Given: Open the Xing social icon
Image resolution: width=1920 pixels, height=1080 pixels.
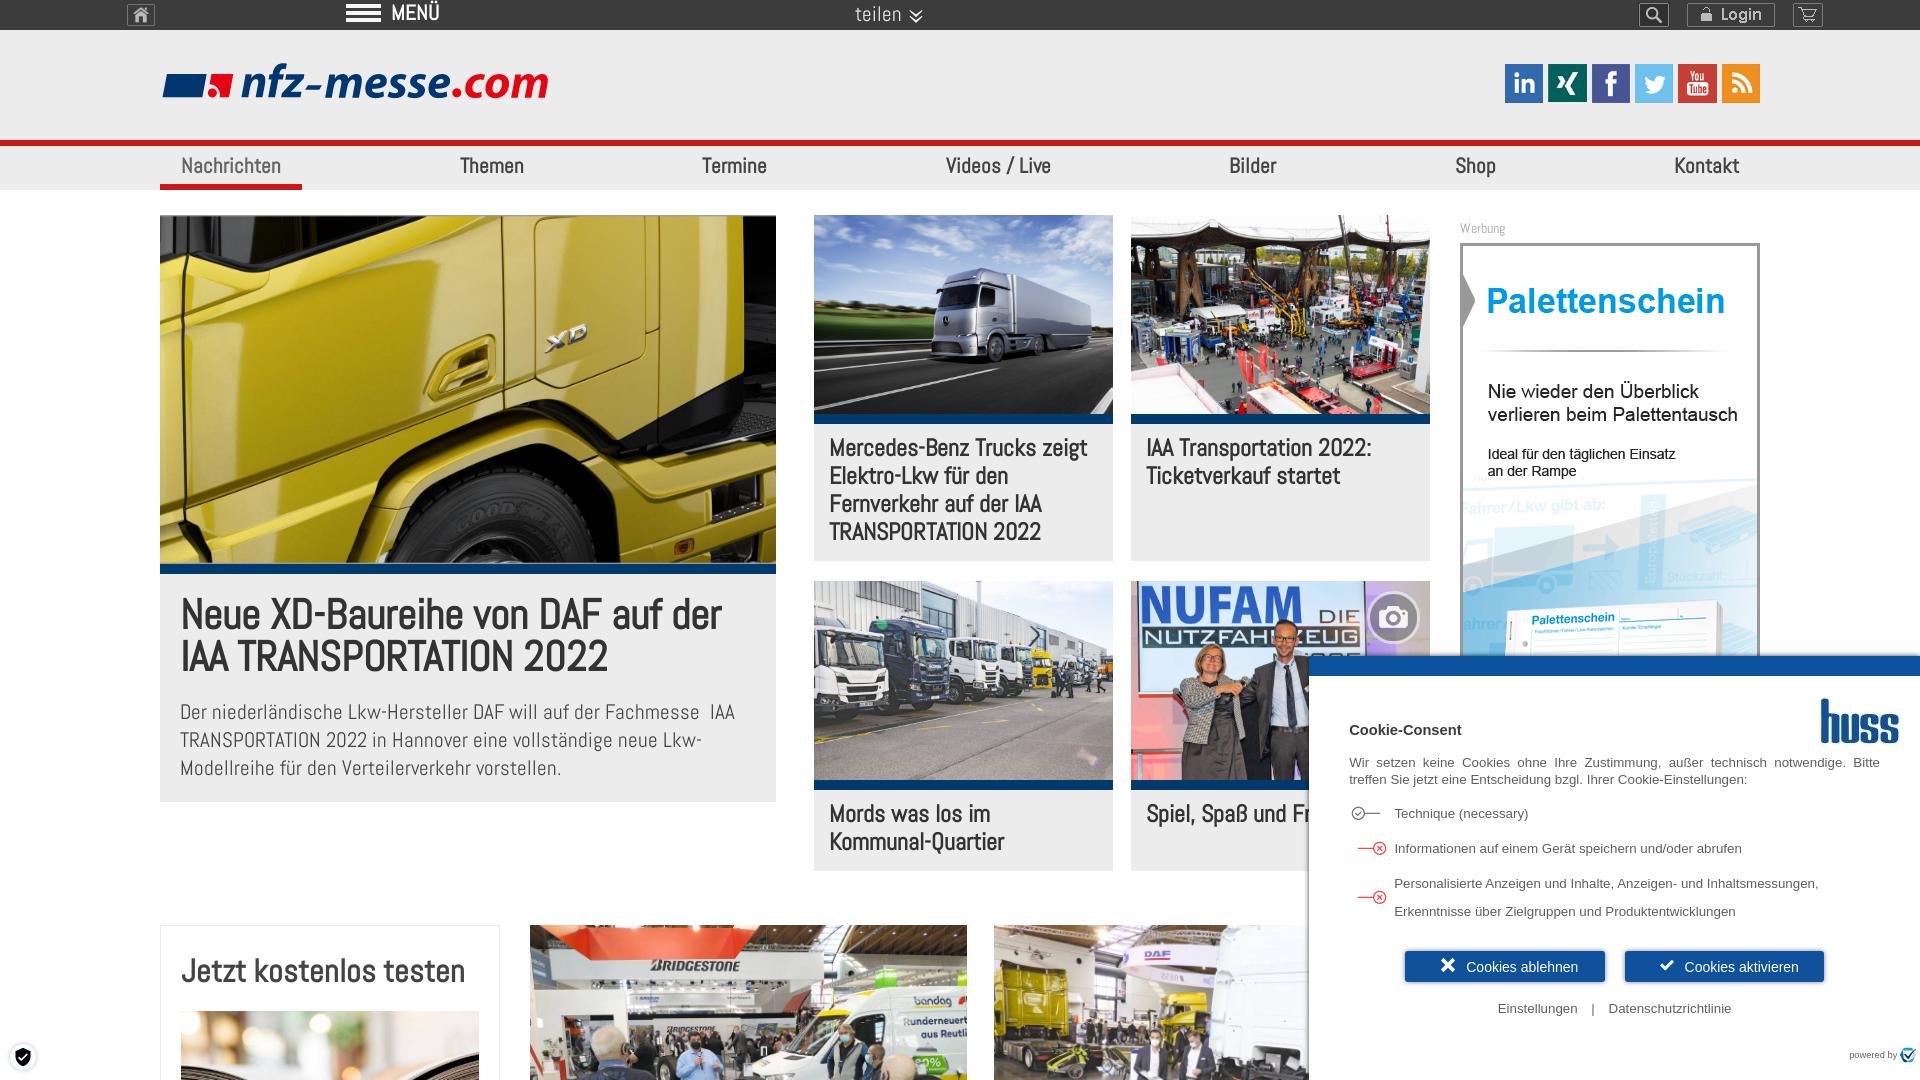Looking at the screenshot, I should click(x=1567, y=84).
